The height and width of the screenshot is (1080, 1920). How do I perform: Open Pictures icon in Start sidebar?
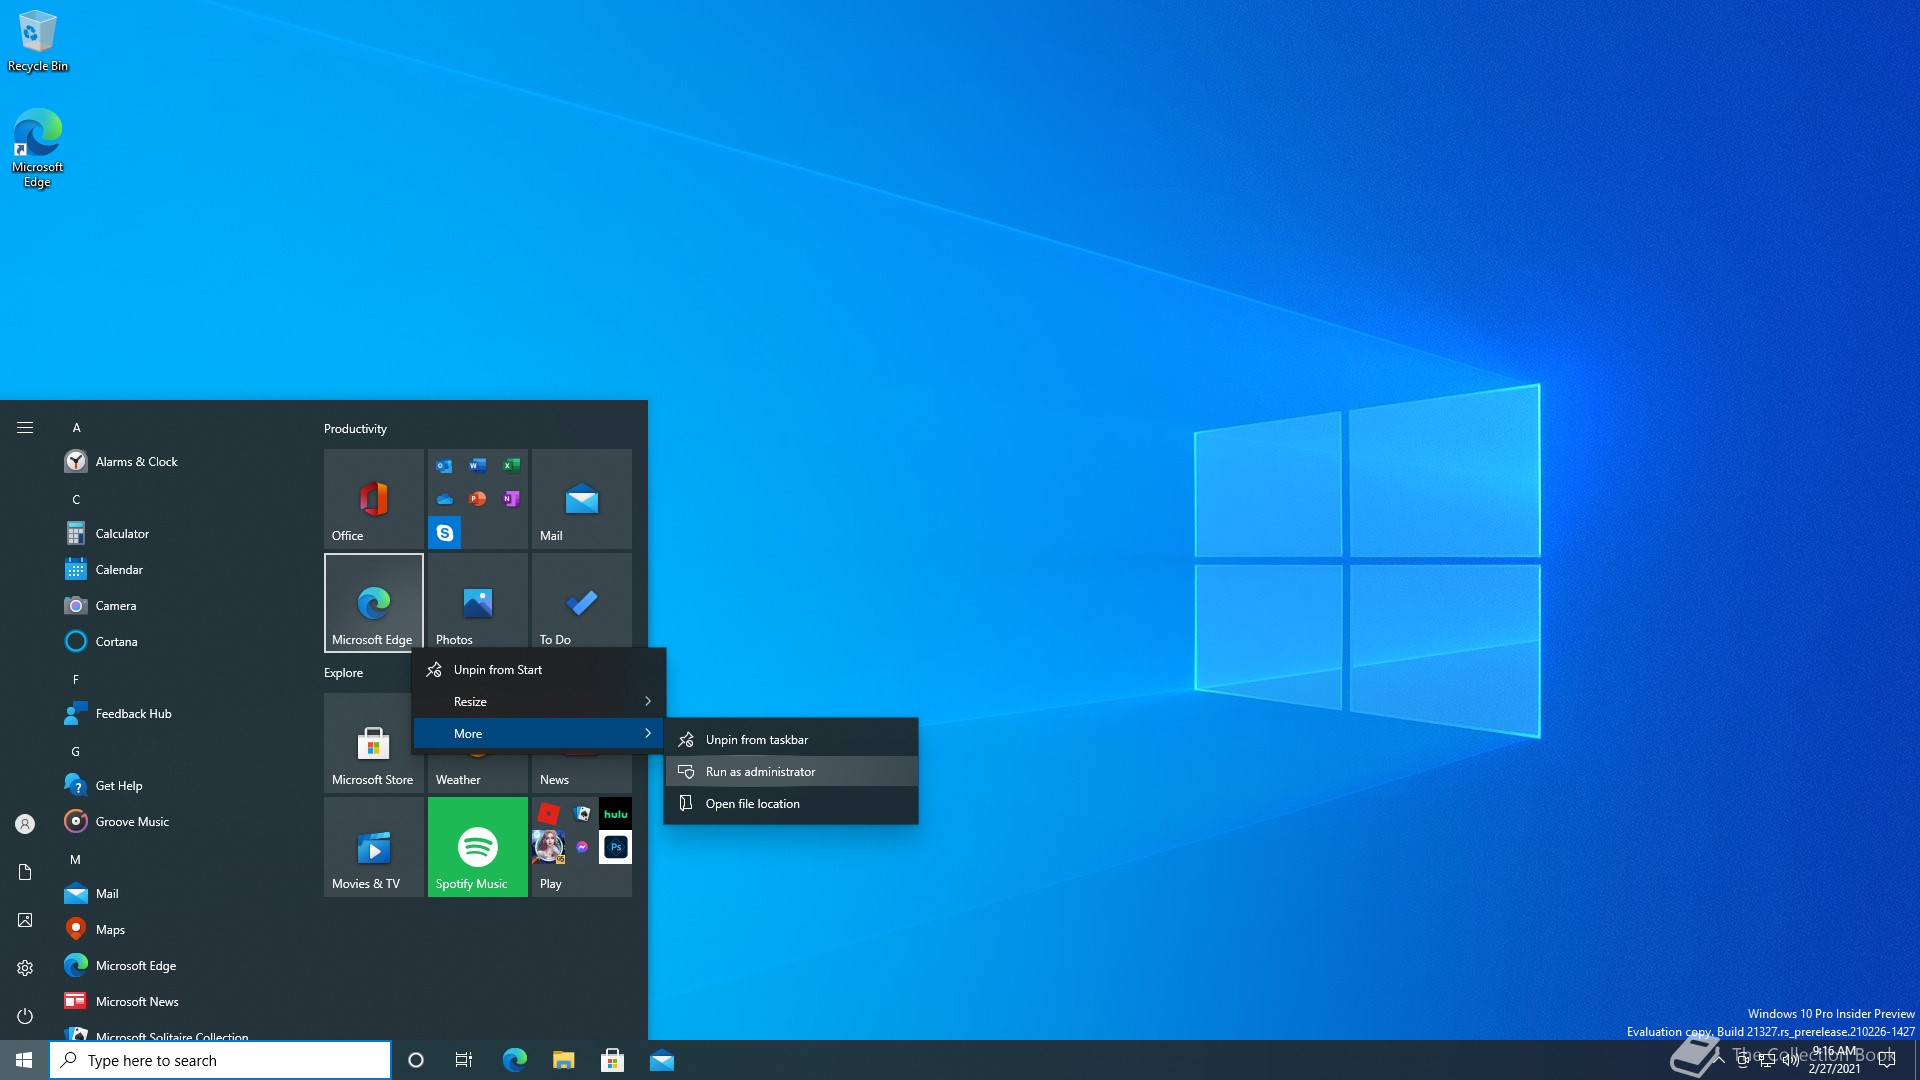click(25, 919)
